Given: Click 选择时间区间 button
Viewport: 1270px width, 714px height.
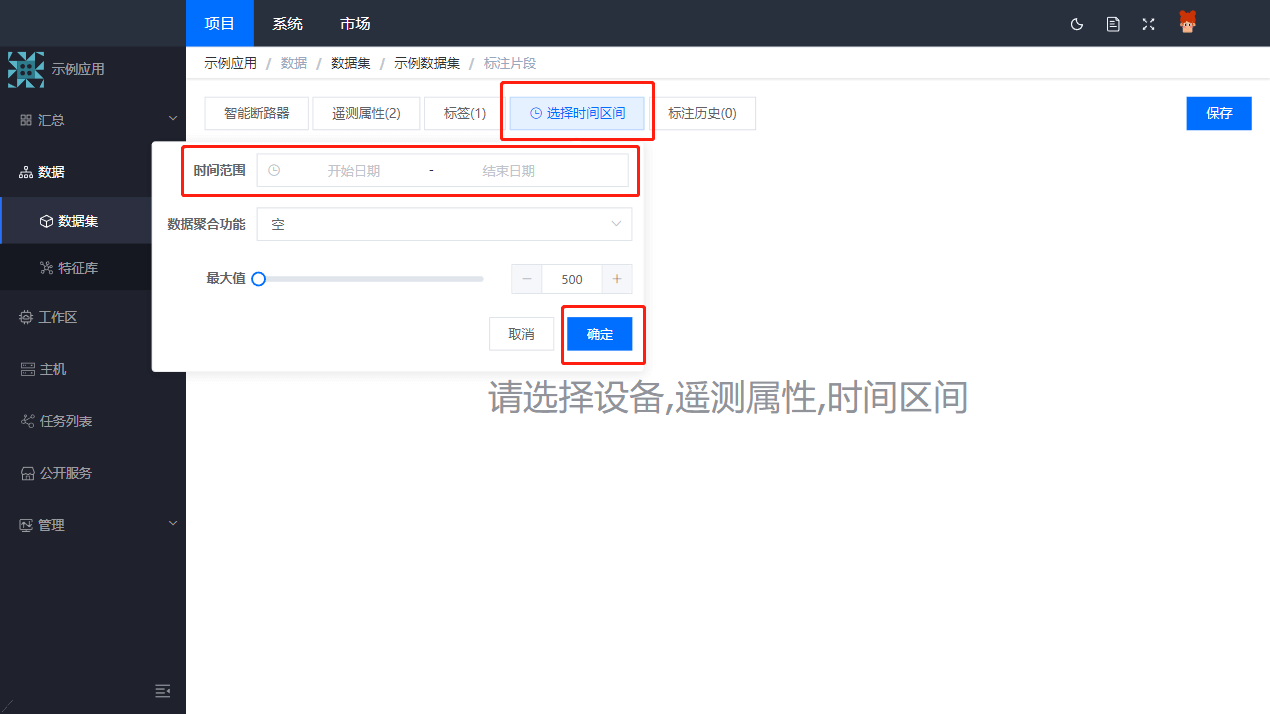Looking at the screenshot, I should [577, 113].
